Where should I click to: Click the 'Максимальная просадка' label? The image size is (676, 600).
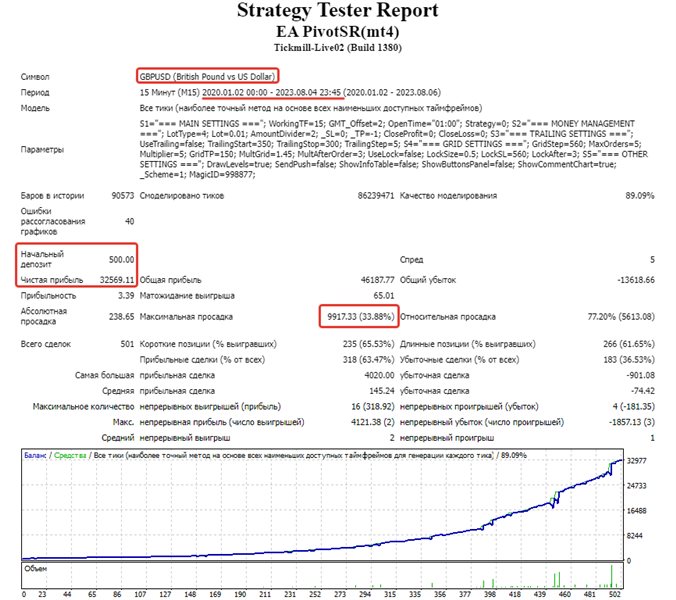[x=186, y=317]
